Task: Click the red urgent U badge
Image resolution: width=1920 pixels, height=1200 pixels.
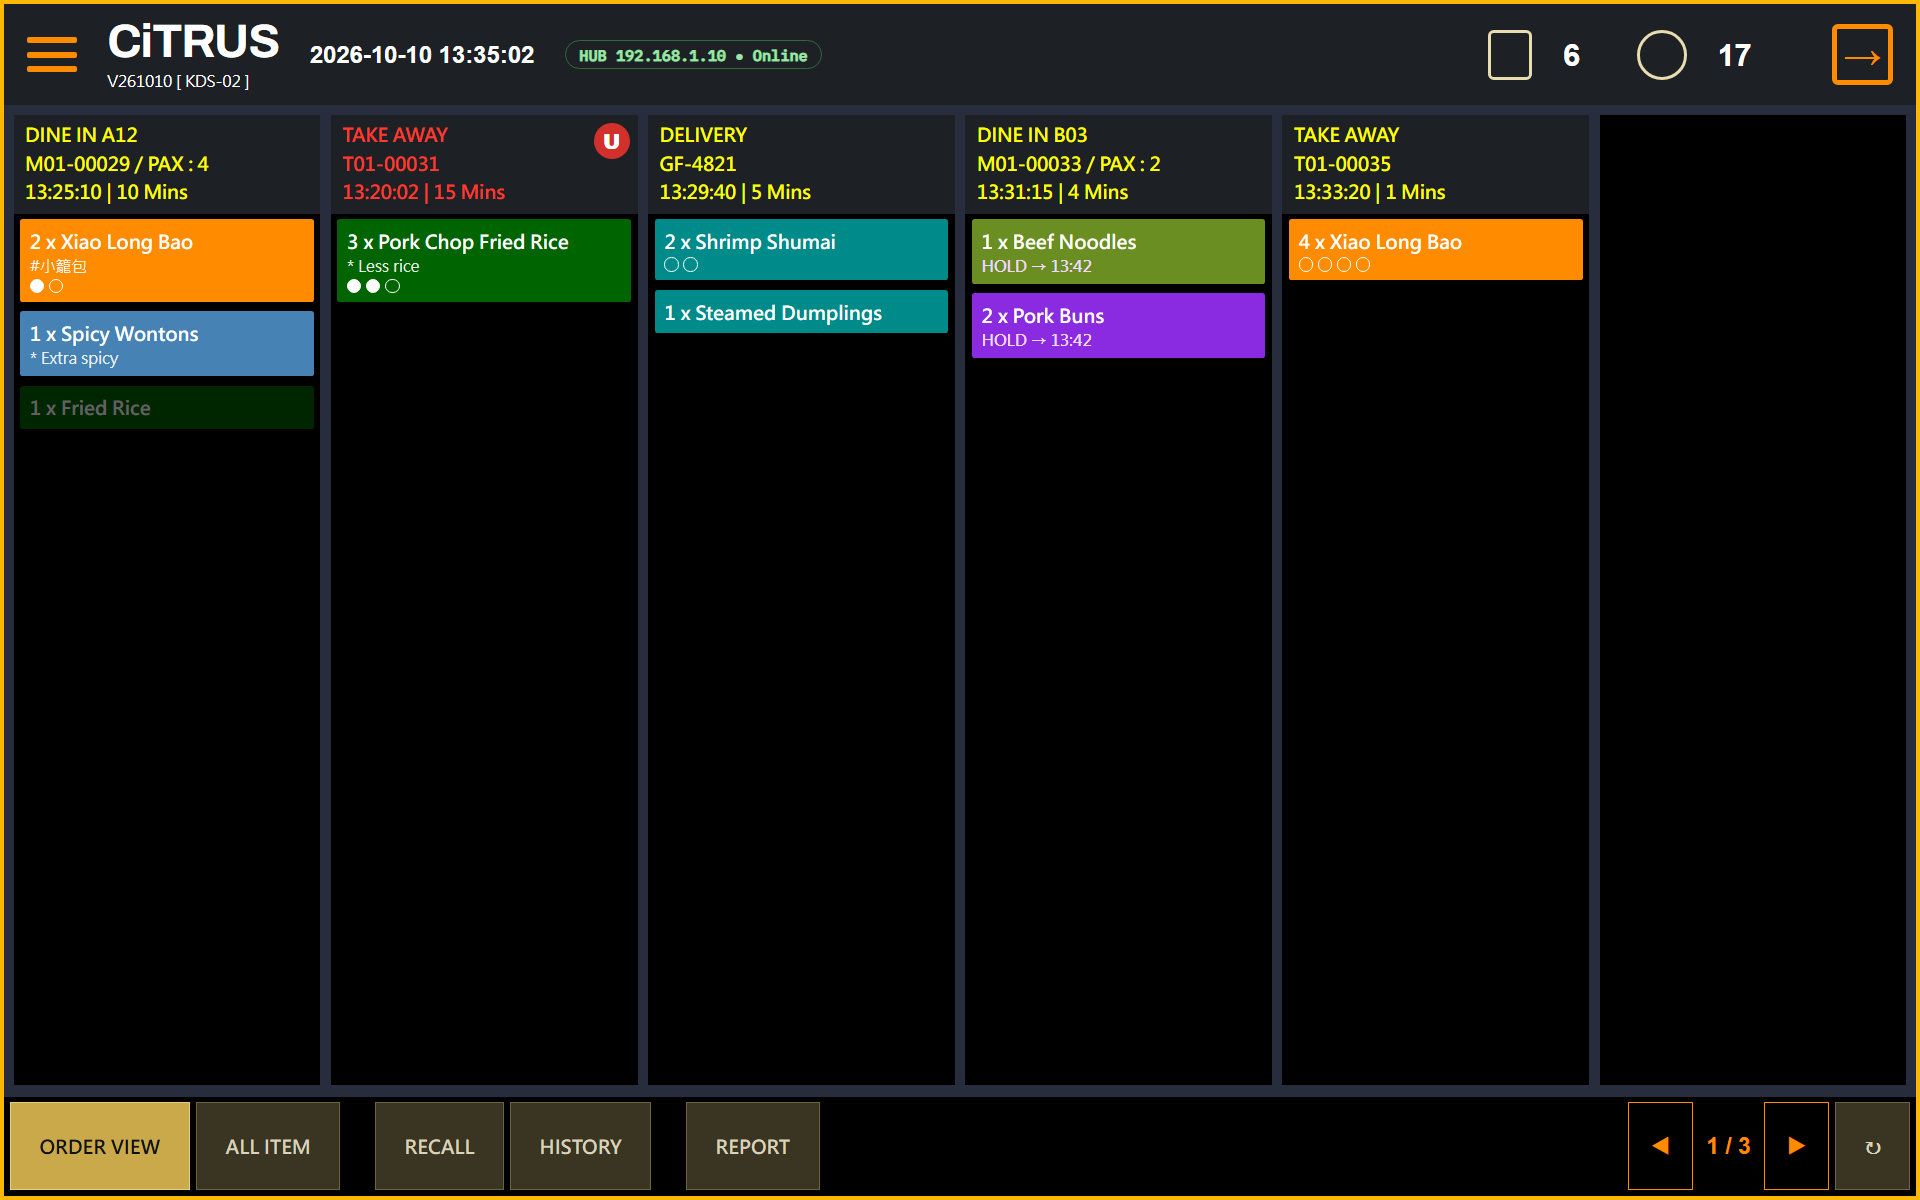Action: click(611, 141)
